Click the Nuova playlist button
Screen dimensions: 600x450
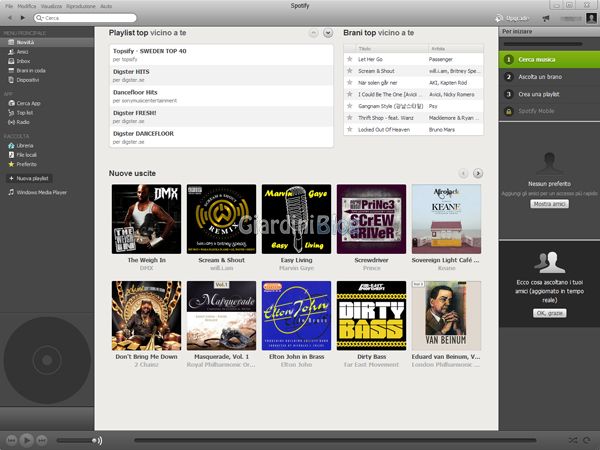29,178
